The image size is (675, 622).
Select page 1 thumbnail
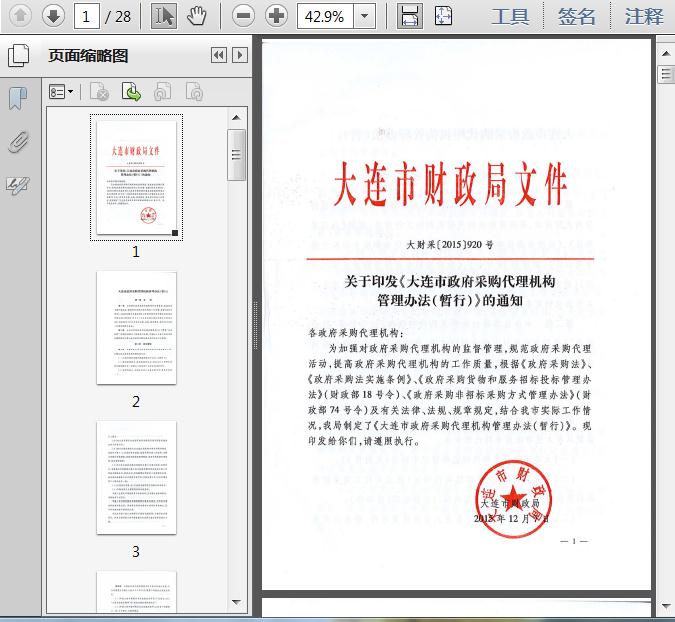[136, 177]
